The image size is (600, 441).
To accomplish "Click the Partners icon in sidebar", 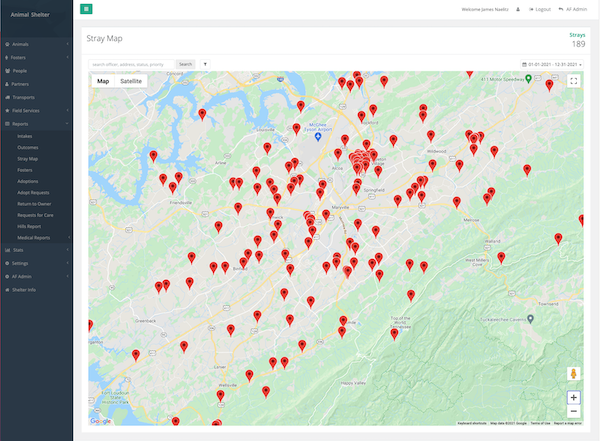I will click(7, 84).
